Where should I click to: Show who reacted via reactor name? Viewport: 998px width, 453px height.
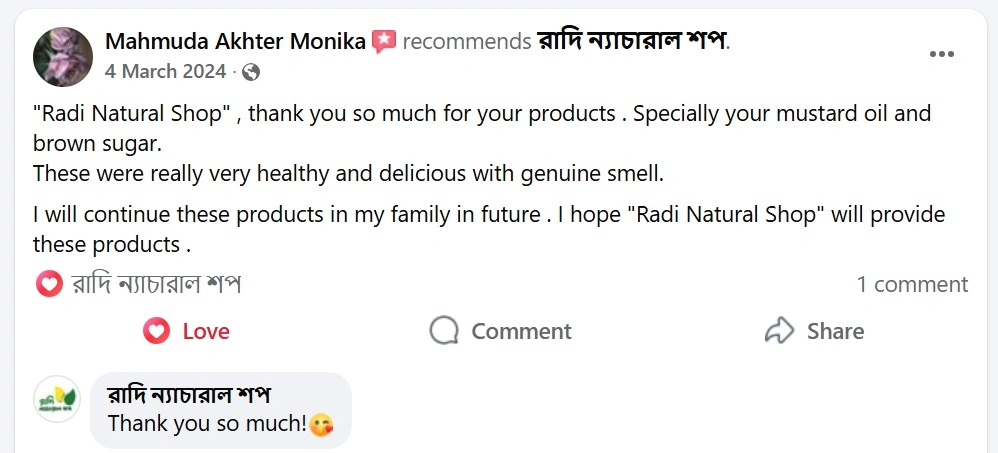(157, 285)
